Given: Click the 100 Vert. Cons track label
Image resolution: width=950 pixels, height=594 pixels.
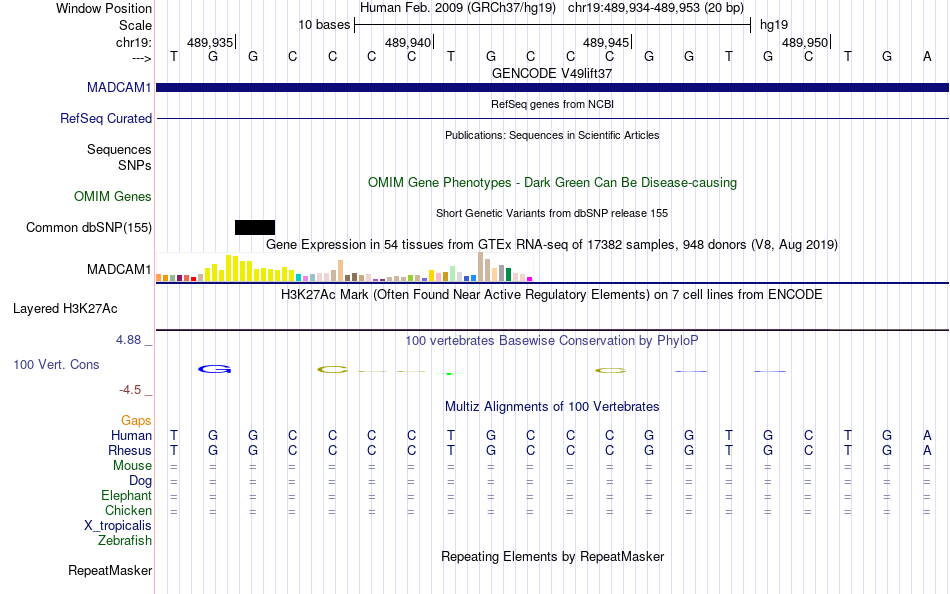Looking at the screenshot, I should [56, 364].
